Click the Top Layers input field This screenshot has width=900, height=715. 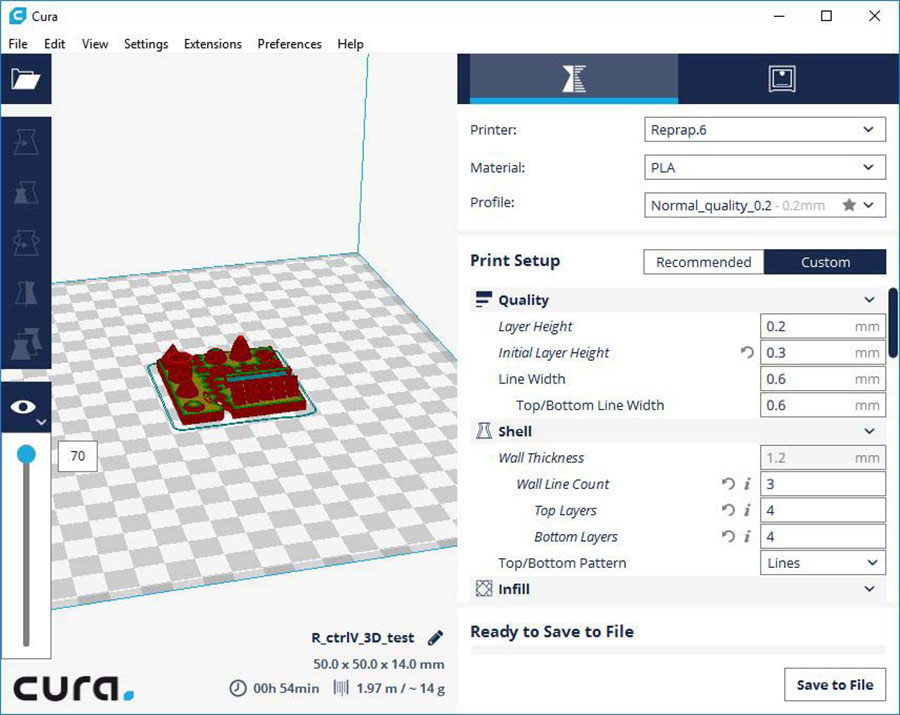click(823, 510)
